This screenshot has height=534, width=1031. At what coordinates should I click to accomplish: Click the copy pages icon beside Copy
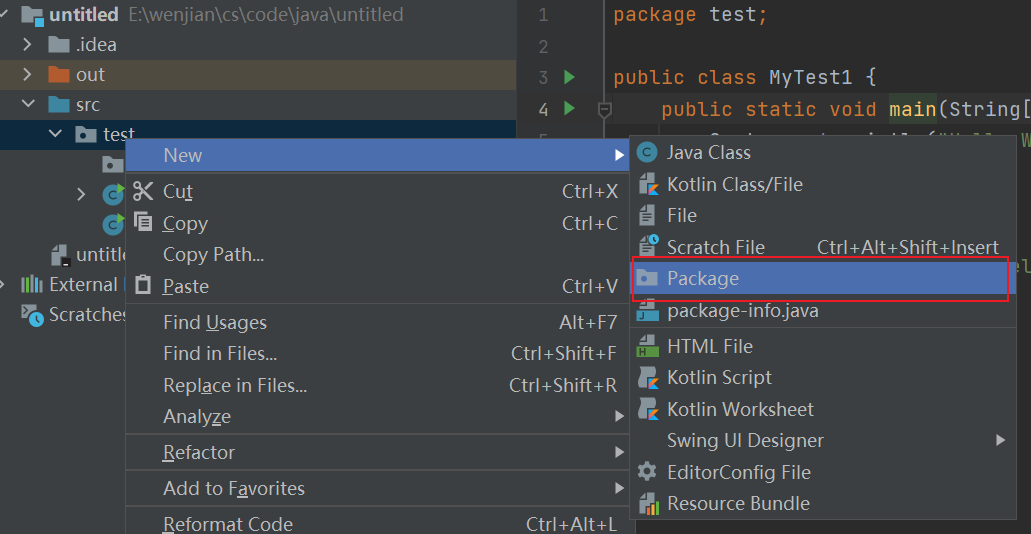tap(143, 222)
